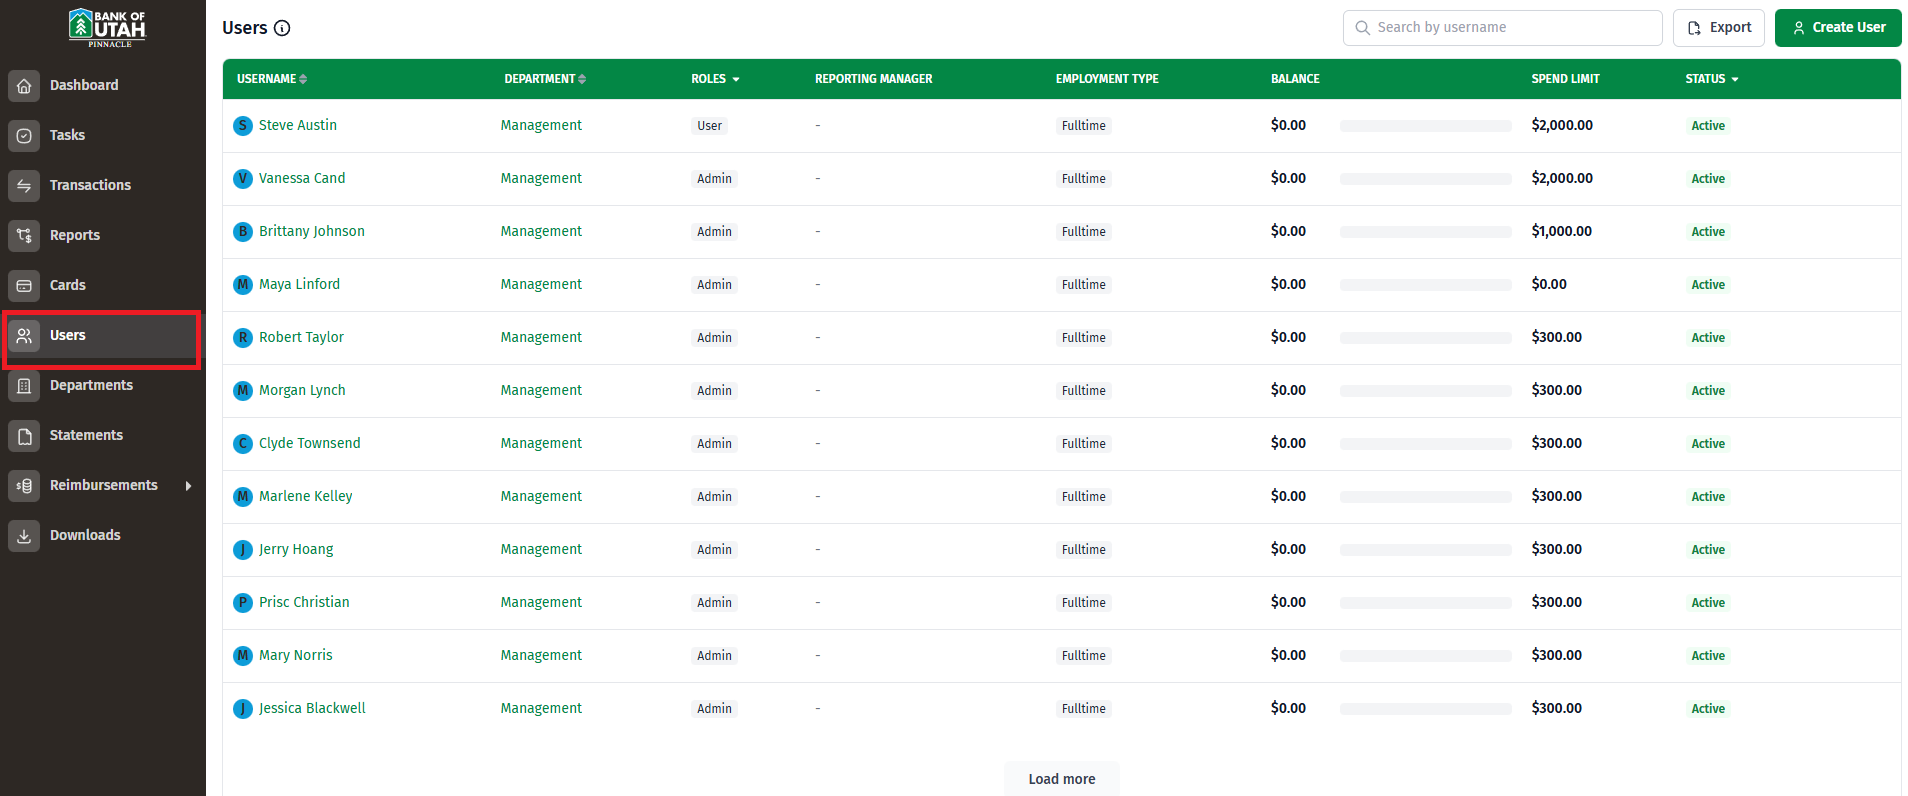The width and height of the screenshot is (1908, 796).
Task: Click Brittany Johnson's B avatar
Action: [243, 232]
